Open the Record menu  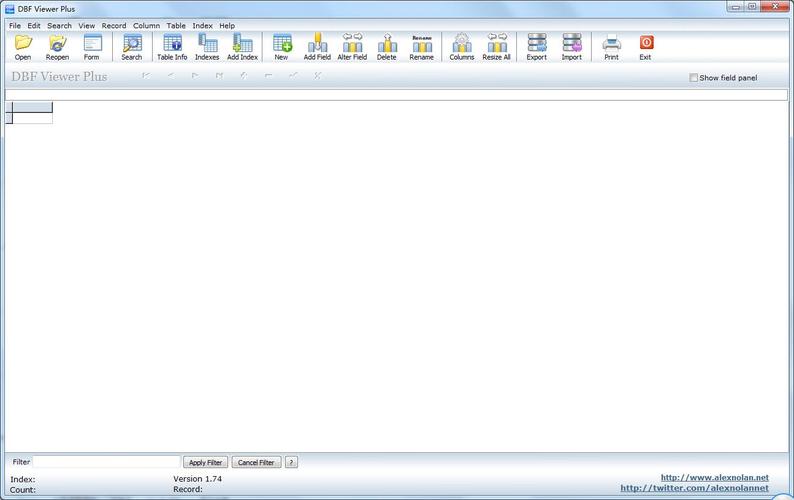pos(114,25)
